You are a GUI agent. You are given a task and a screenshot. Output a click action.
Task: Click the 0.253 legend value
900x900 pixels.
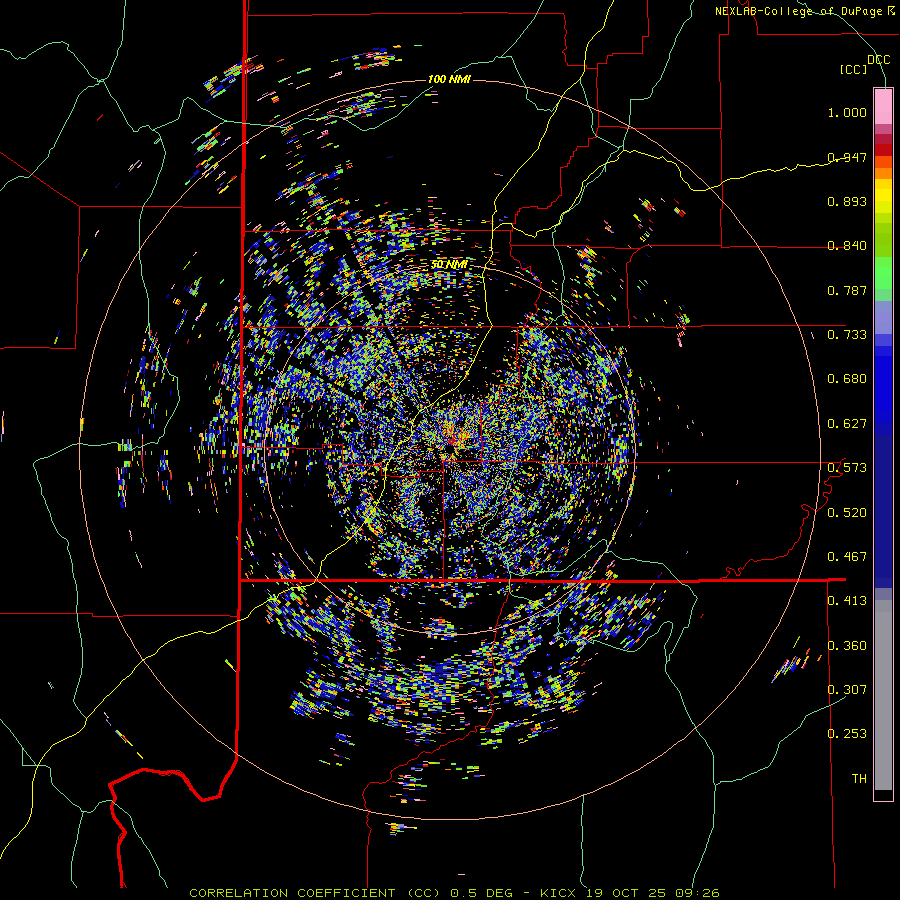[847, 734]
